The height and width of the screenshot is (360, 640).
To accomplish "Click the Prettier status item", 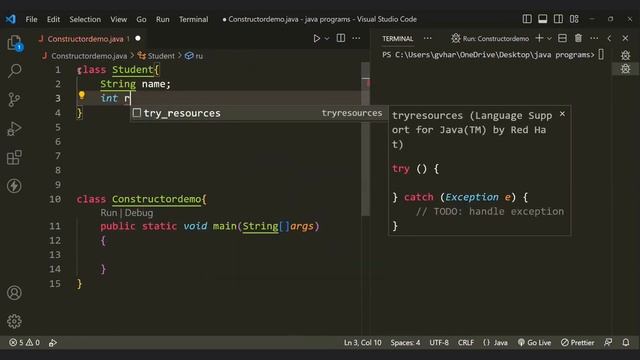I will [577, 342].
